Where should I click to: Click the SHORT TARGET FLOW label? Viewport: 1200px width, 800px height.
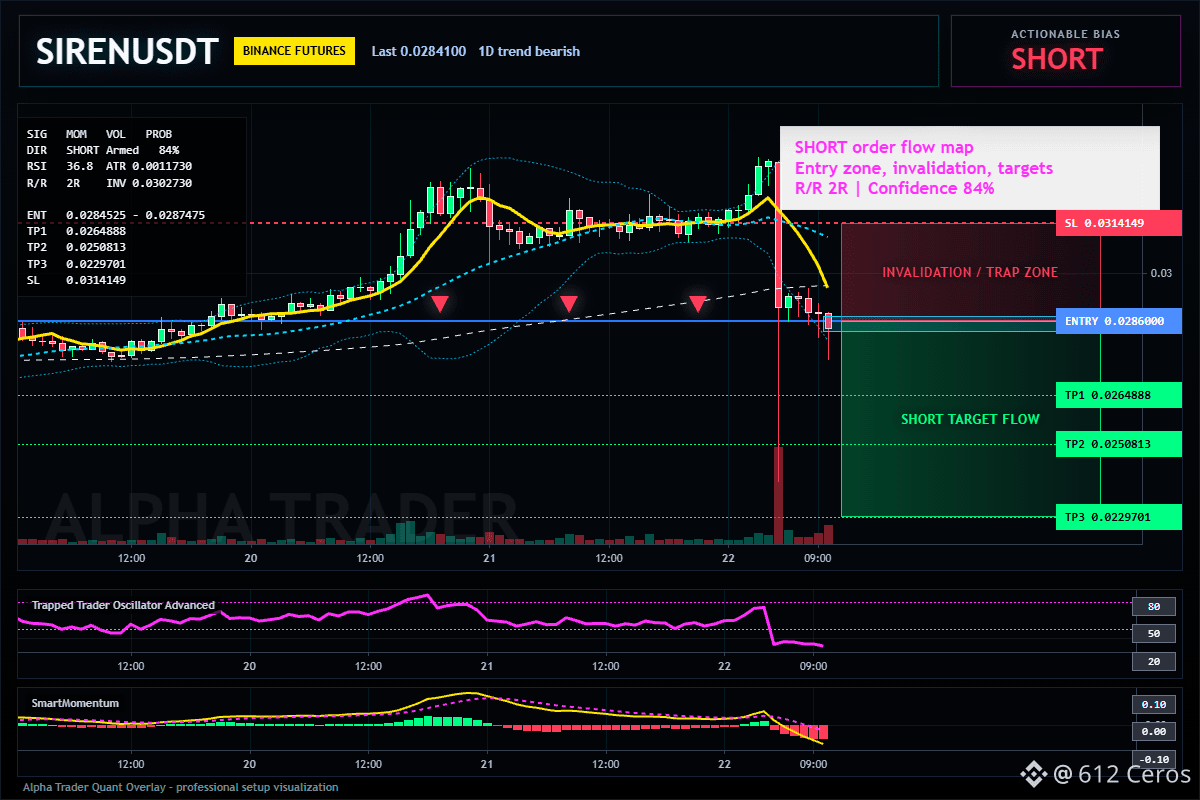970,419
